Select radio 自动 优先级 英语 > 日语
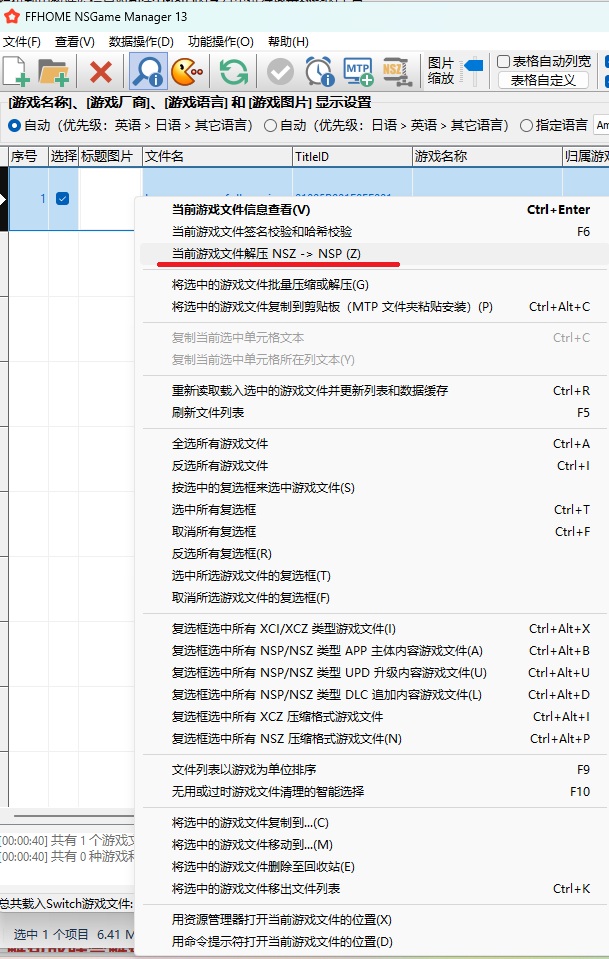Image resolution: width=609 pixels, height=959 pixels. click(15, 125)
